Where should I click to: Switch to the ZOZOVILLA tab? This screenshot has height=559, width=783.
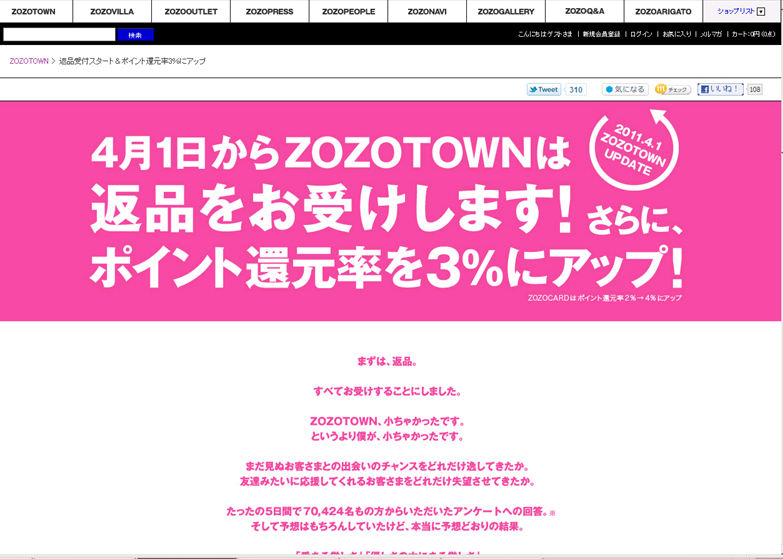[112, 11]
